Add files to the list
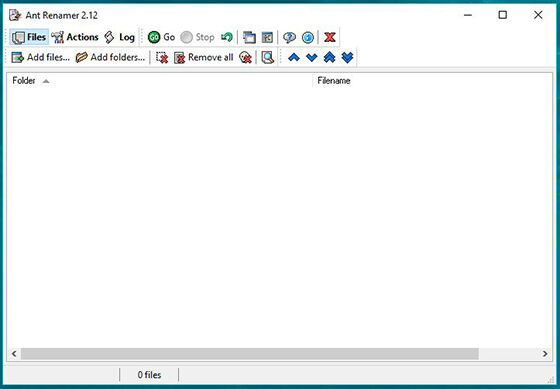Viewport: 560px width, 389px height. [x=40, y=57]
